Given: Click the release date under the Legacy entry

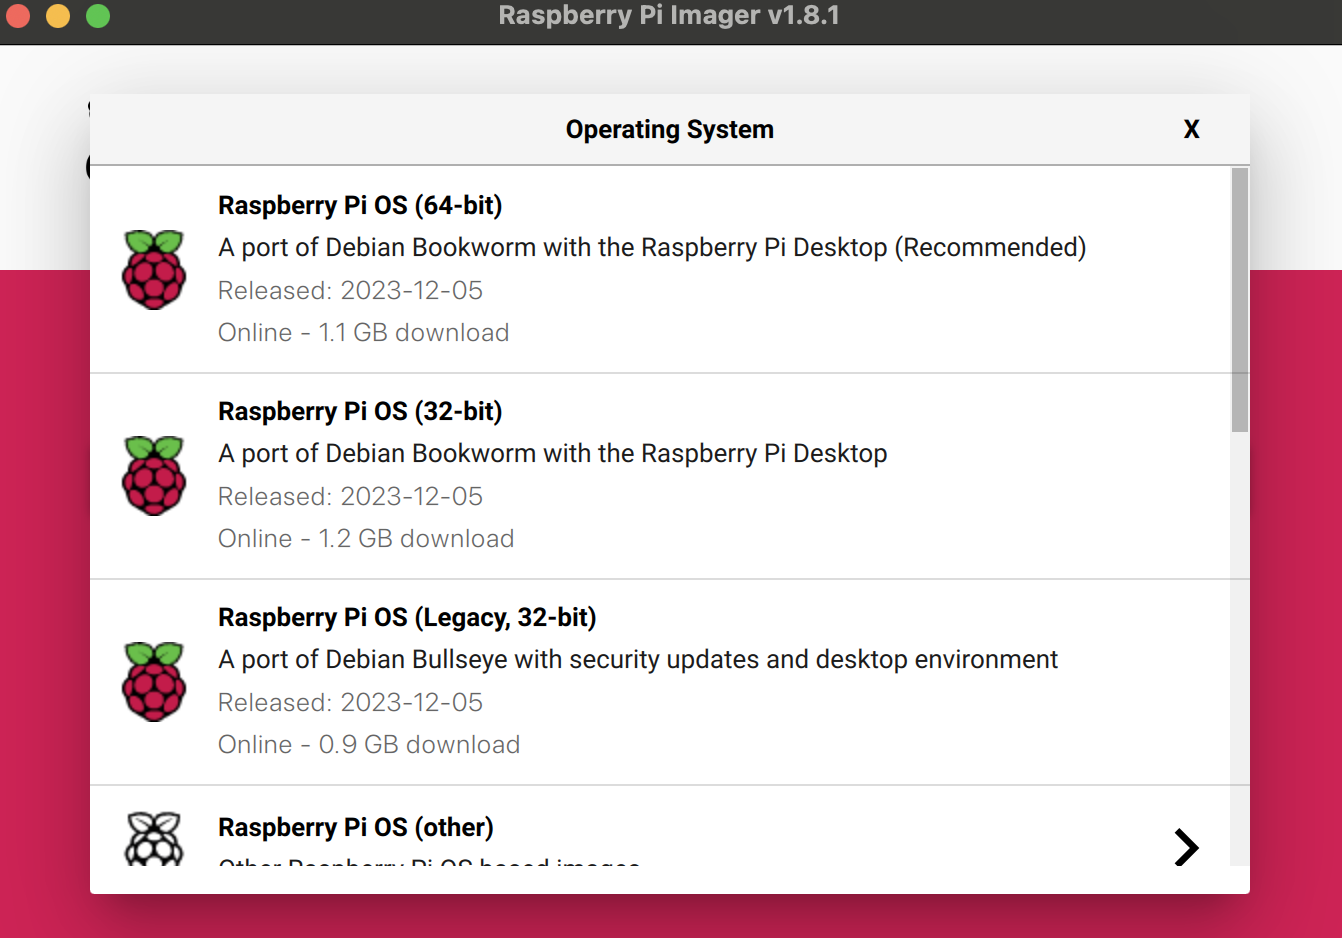Looking at the screenshot, I should (x=350, y=702).
